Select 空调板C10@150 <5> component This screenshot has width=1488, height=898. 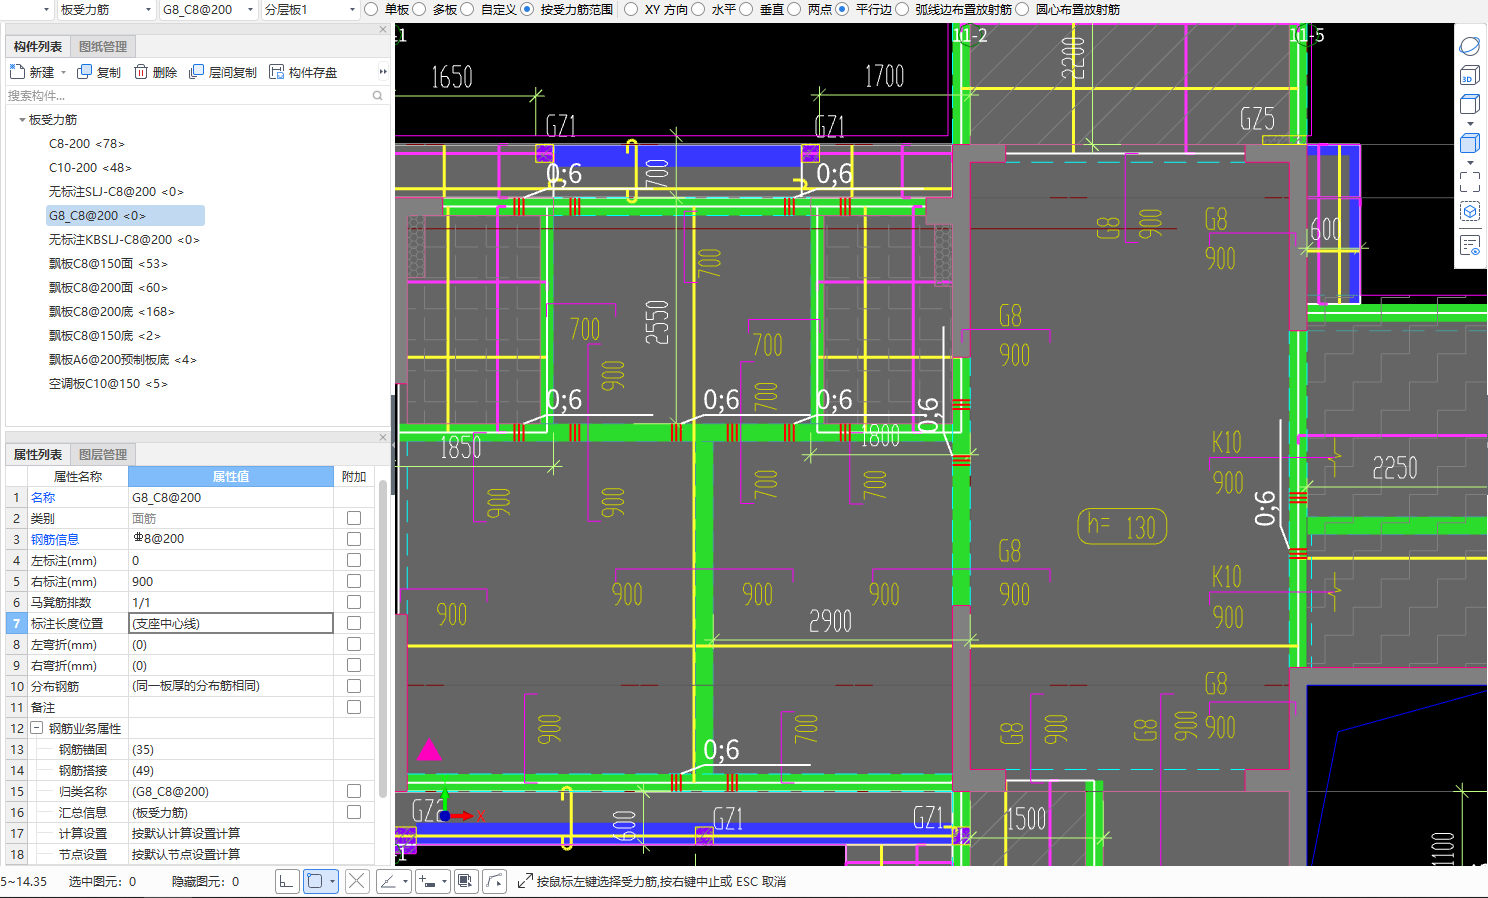tap(108, 384)
